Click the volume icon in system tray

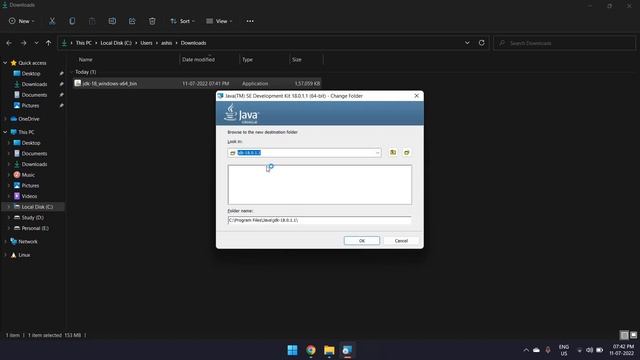pyautogui.click(x=589, y=350)
